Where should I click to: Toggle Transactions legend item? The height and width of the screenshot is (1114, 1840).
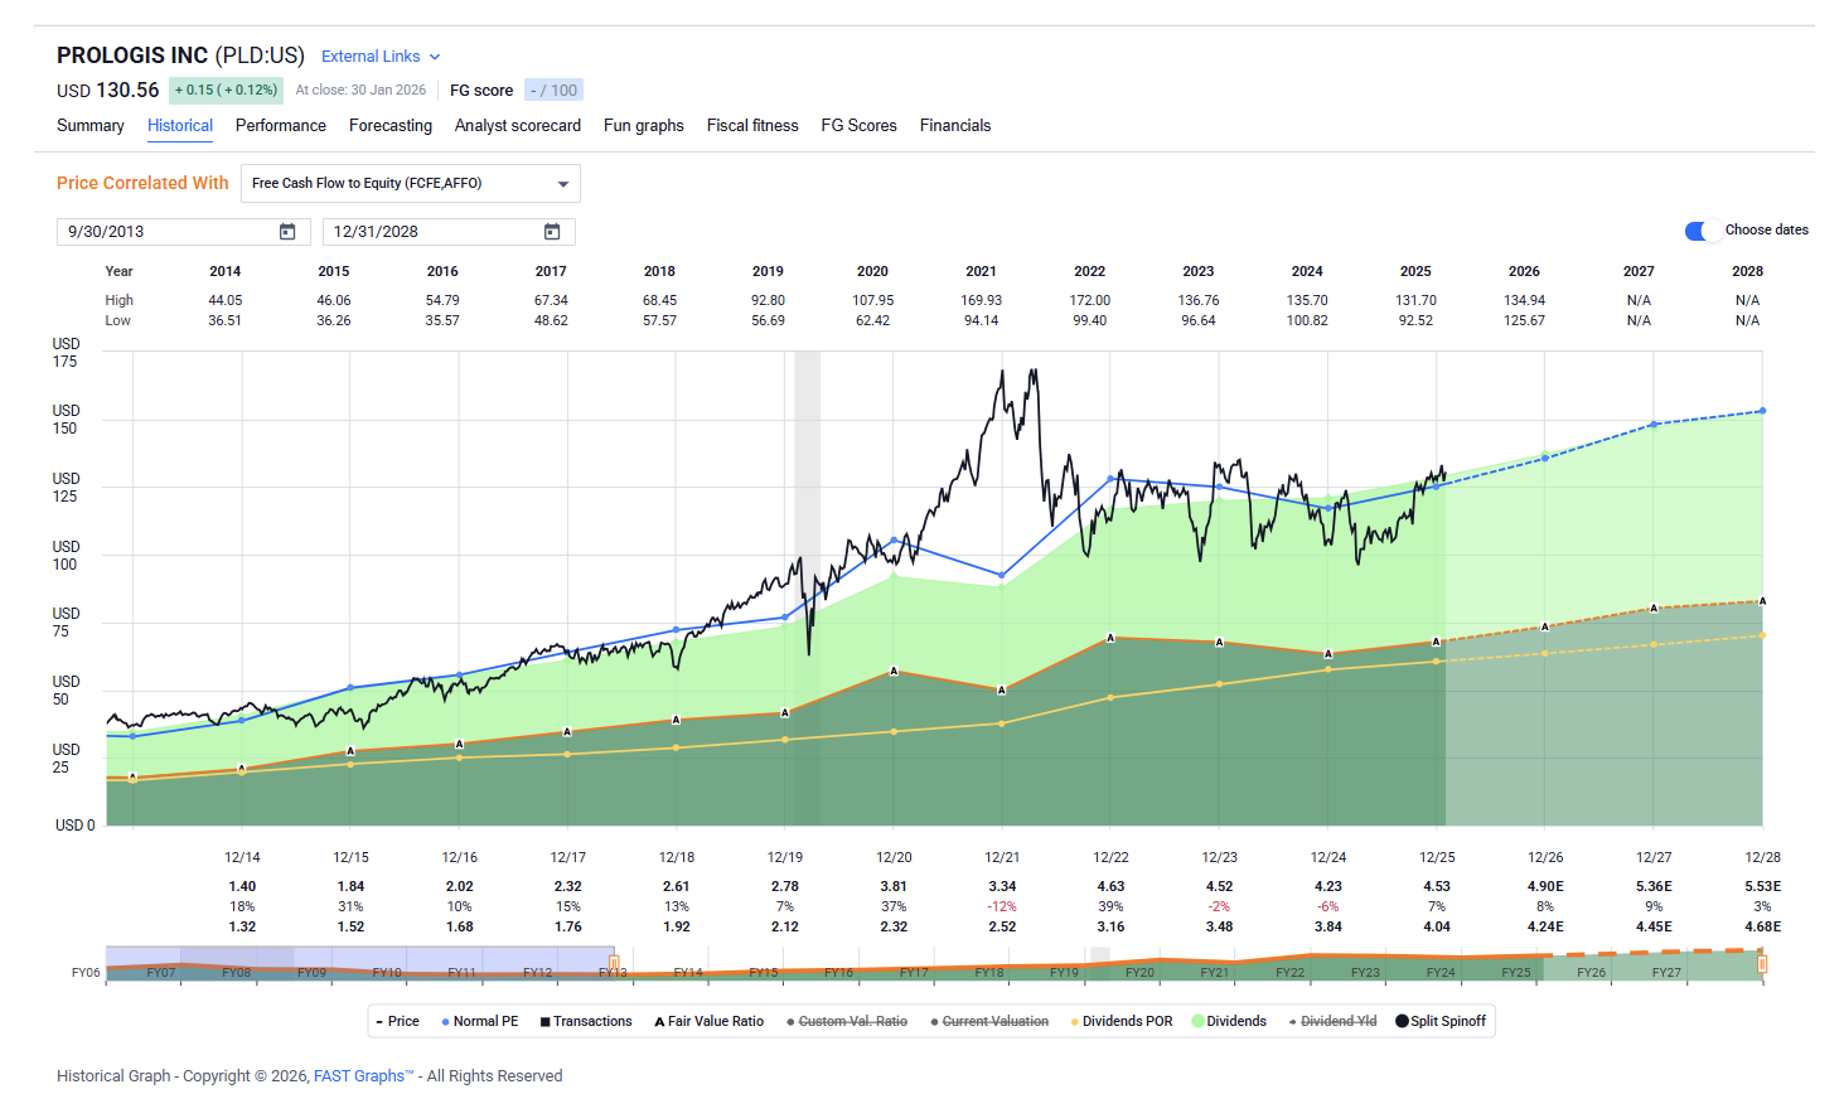(586, 1021)
